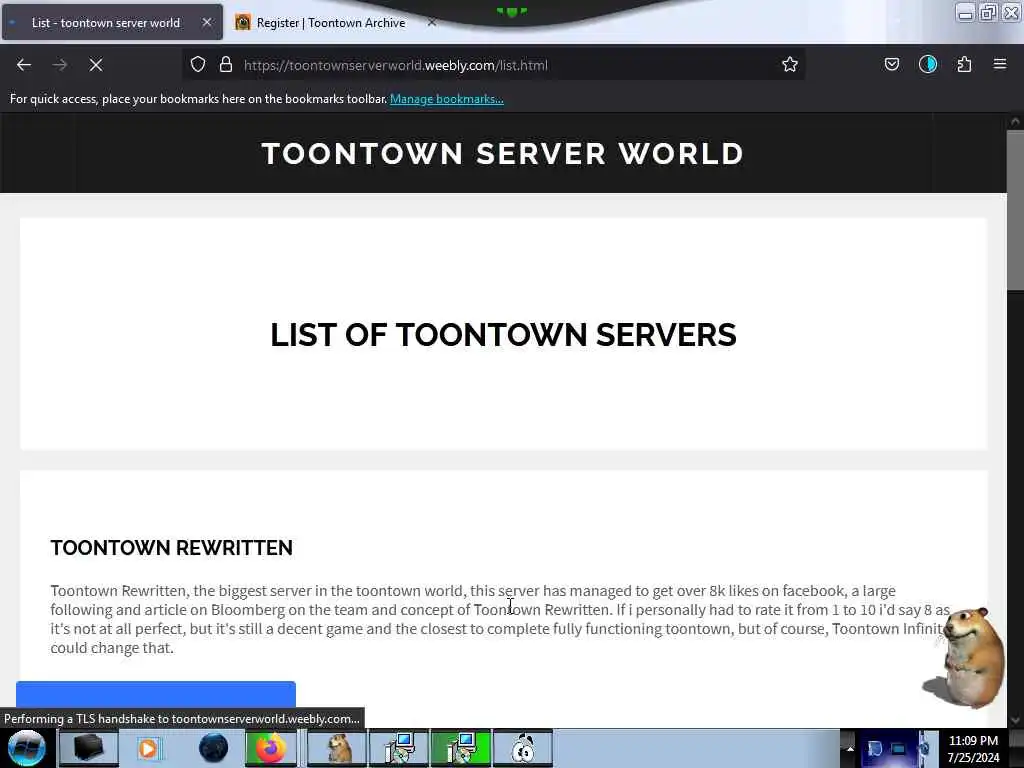Click the Toontown Server World site title
The height and width of the screenshot is (768, 1024).
tap(503, 153)
